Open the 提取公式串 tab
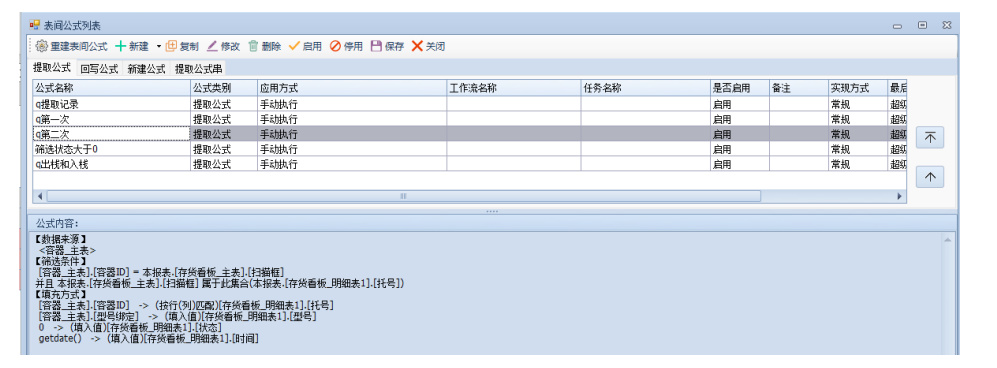997x368 pixels. point(198,69)
